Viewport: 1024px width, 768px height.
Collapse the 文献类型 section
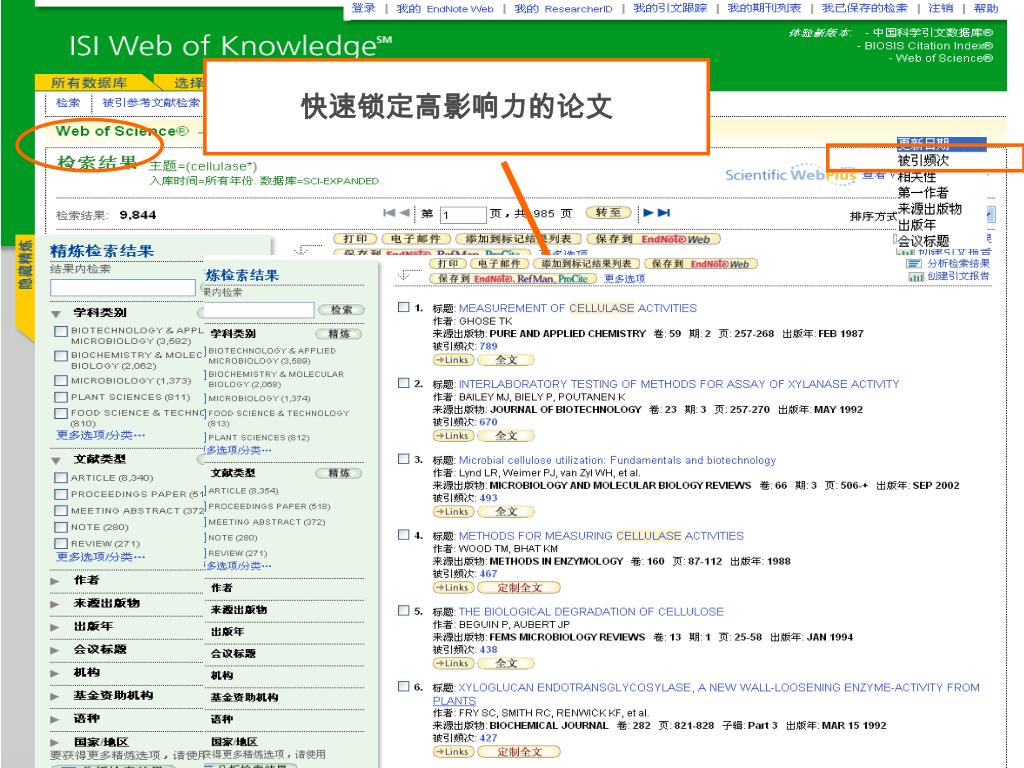click(x=56, y=460)
